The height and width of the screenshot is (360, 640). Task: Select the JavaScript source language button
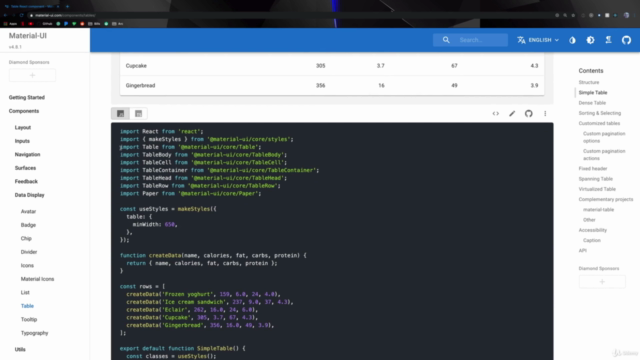(x=120, y=113)
